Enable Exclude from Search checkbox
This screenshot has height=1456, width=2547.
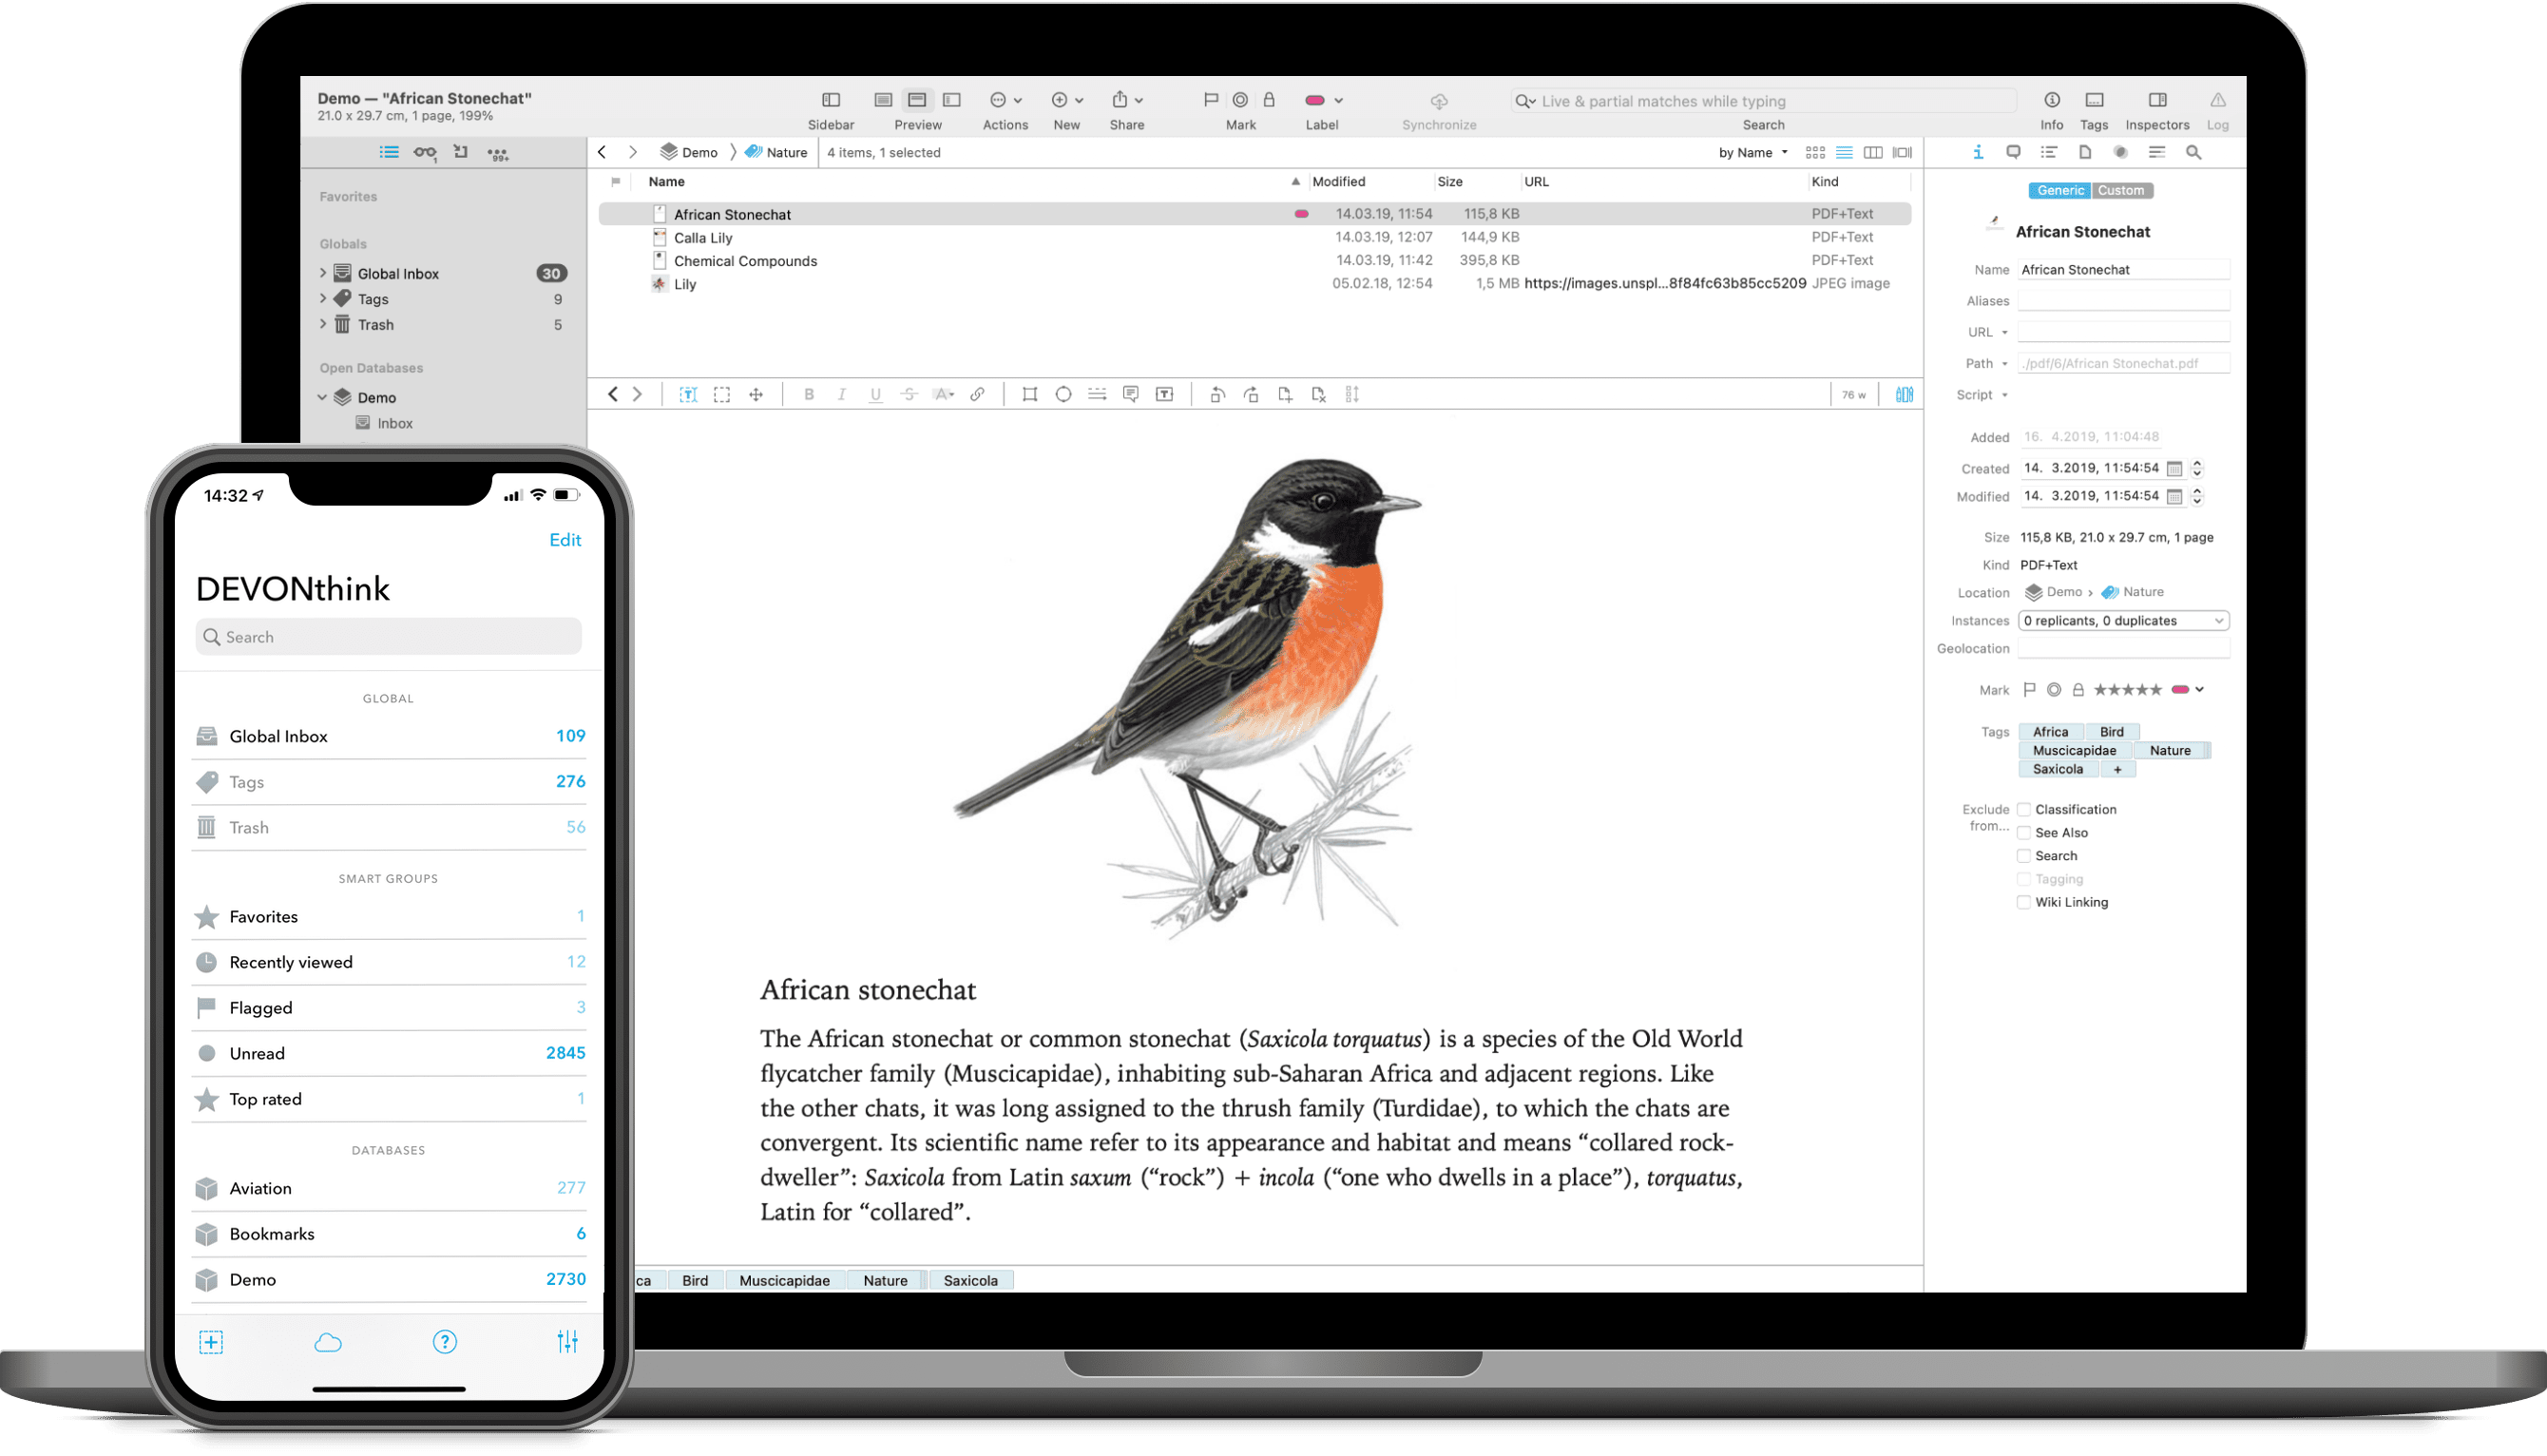click(x=2023, y=856)
